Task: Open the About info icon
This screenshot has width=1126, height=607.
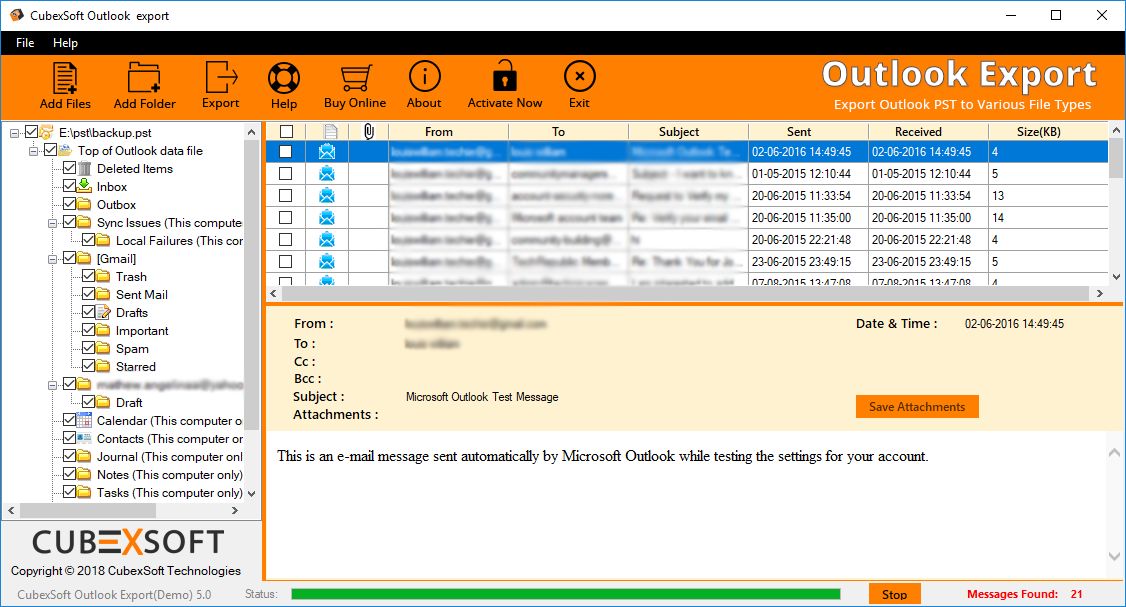Action: 424,77
